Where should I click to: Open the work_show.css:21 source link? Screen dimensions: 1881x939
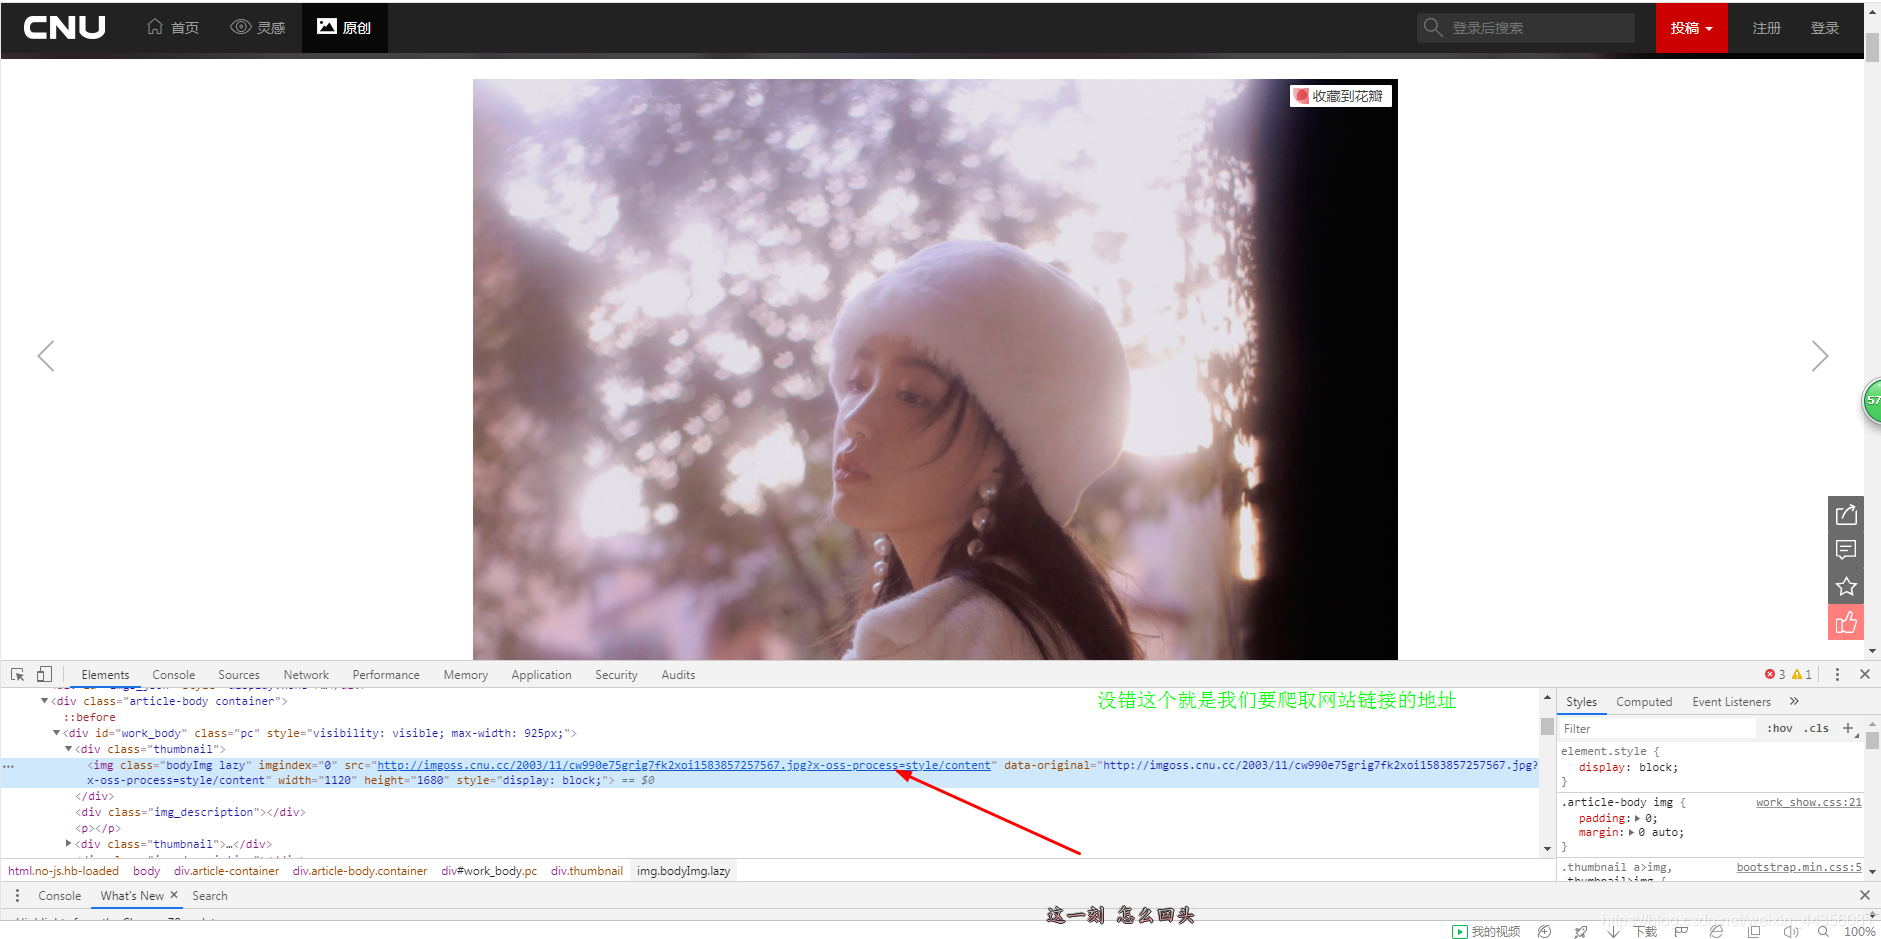1809,802
